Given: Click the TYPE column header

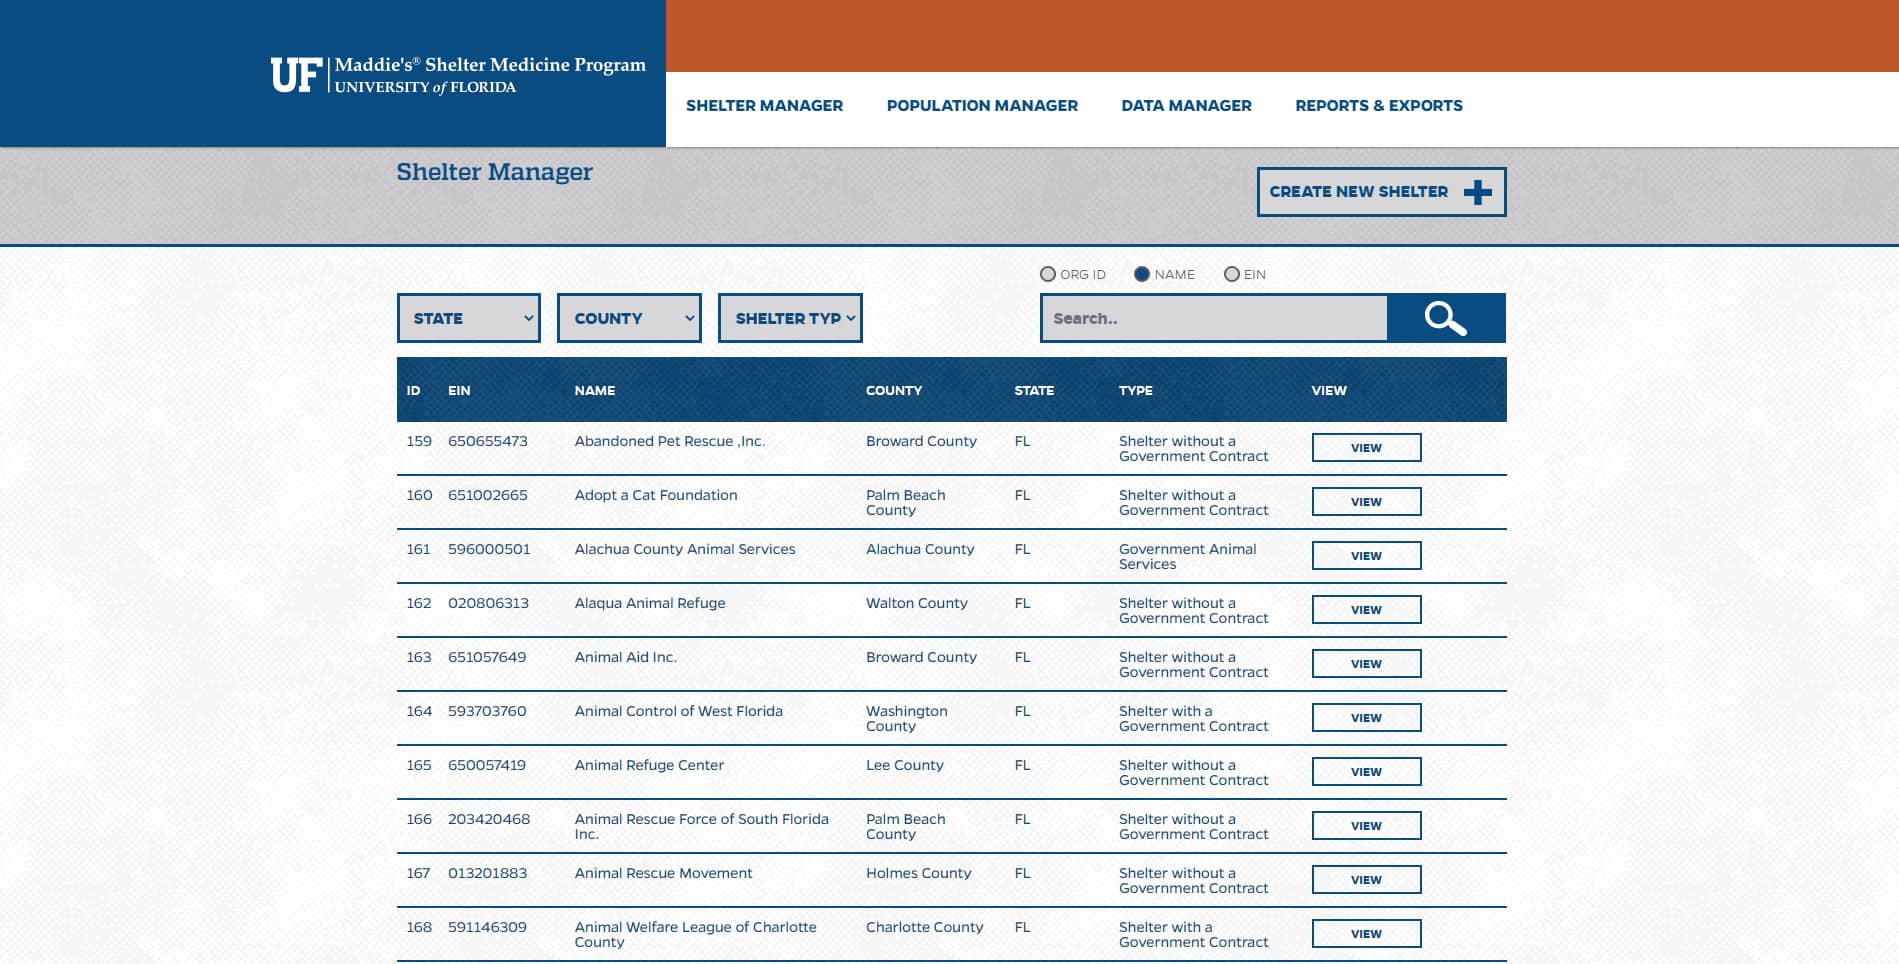Looking at the screenshot, I should pos(1136,390).
